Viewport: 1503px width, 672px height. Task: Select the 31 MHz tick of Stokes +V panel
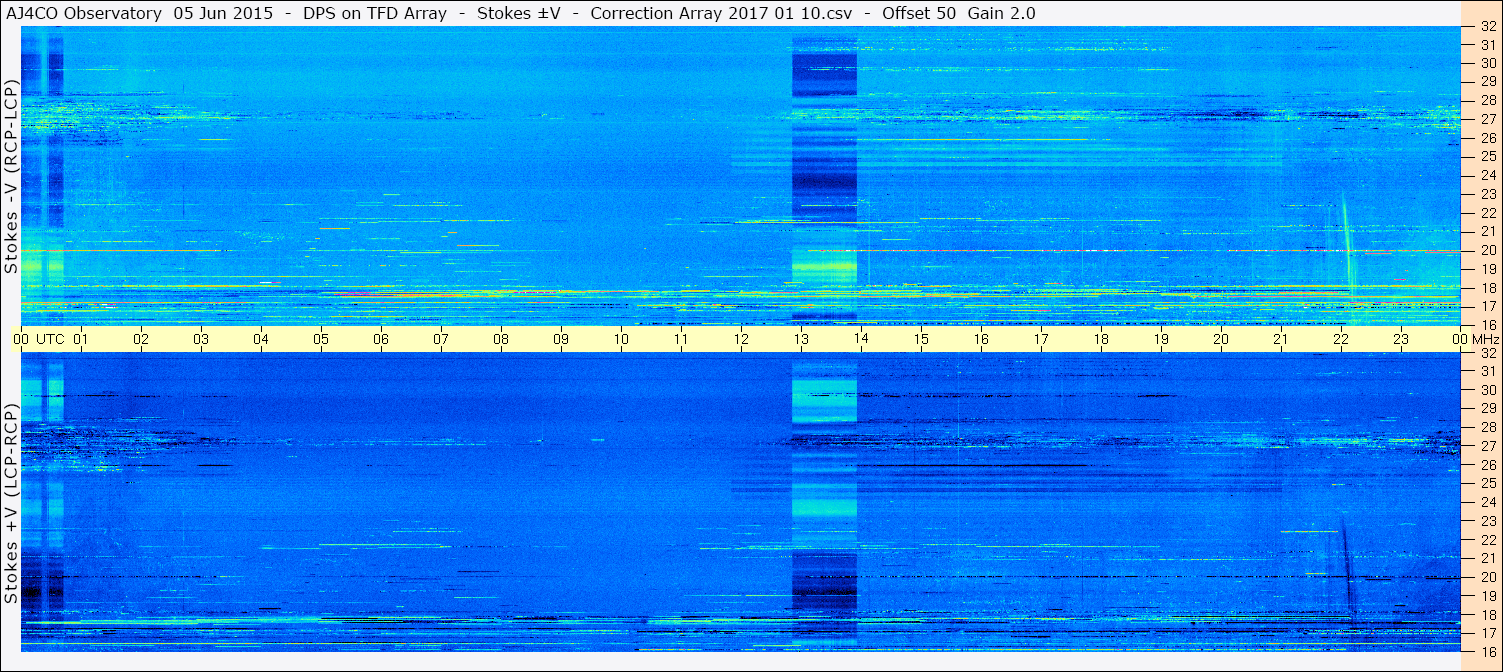coord(1488,371)
